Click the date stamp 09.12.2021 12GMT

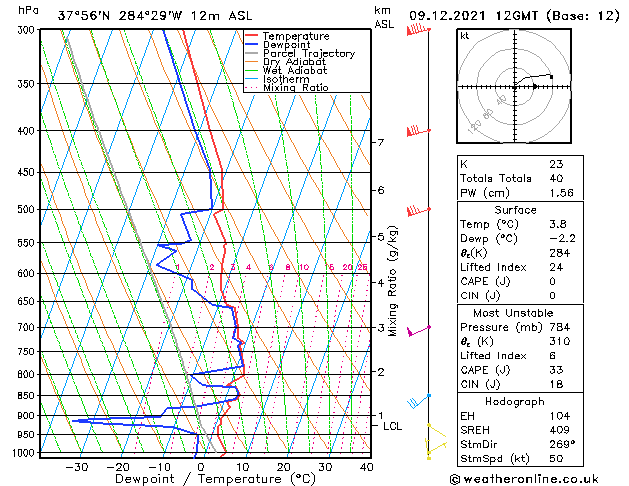click(x=473, y=16)
